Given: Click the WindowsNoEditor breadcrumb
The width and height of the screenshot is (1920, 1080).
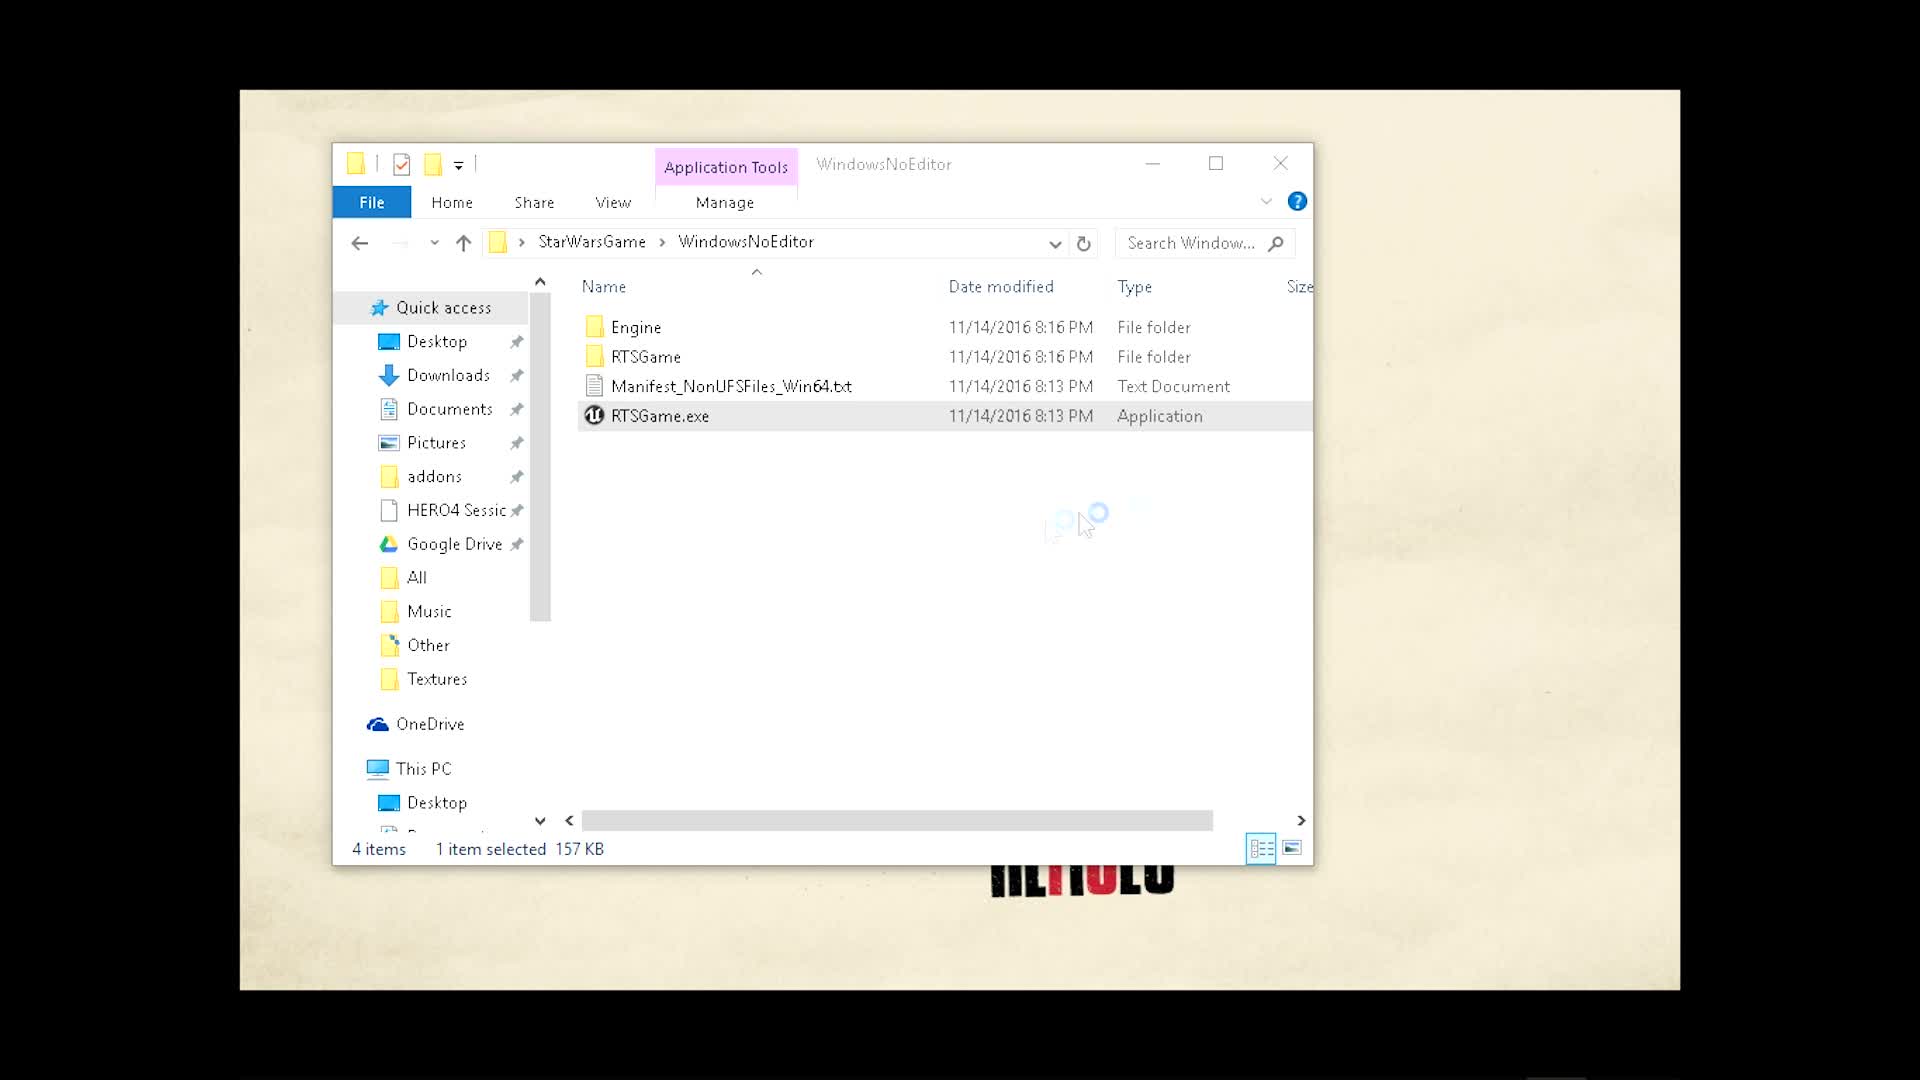Looking at the screenshot, I should coord(746,242).
